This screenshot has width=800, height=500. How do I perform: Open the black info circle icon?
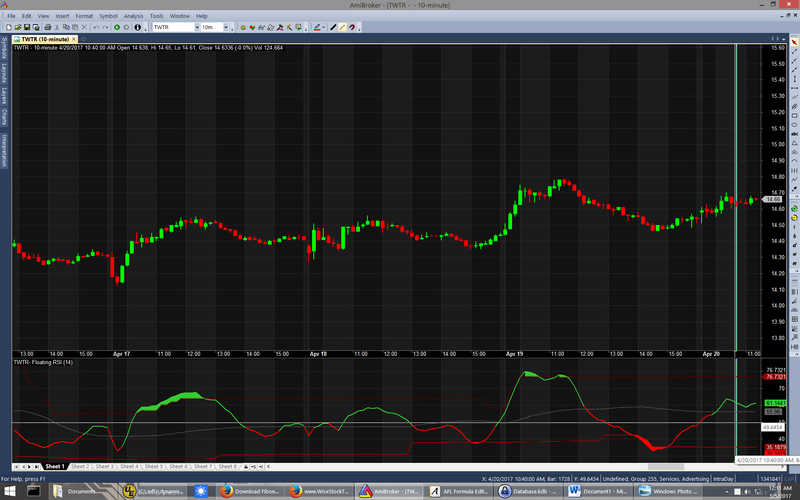[137, 27]
